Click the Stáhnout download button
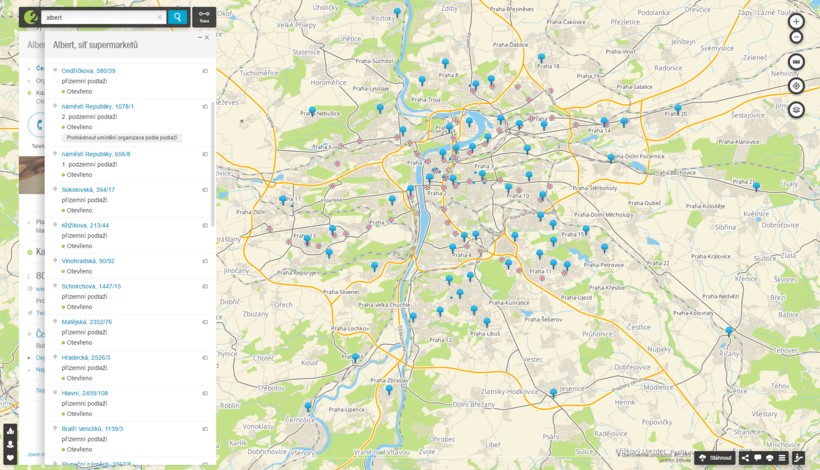Screen dimensions: 820x470 click(715, 458)
